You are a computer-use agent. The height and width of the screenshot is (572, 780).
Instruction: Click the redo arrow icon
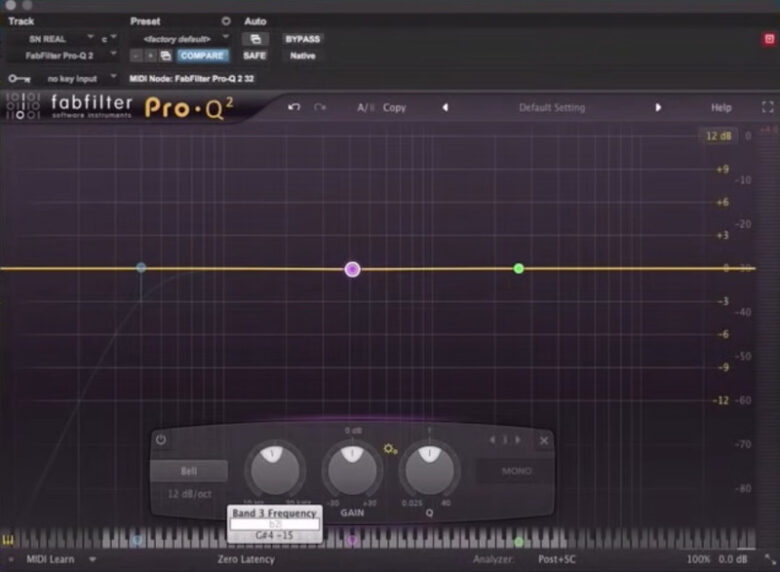[x=320, y=107]
